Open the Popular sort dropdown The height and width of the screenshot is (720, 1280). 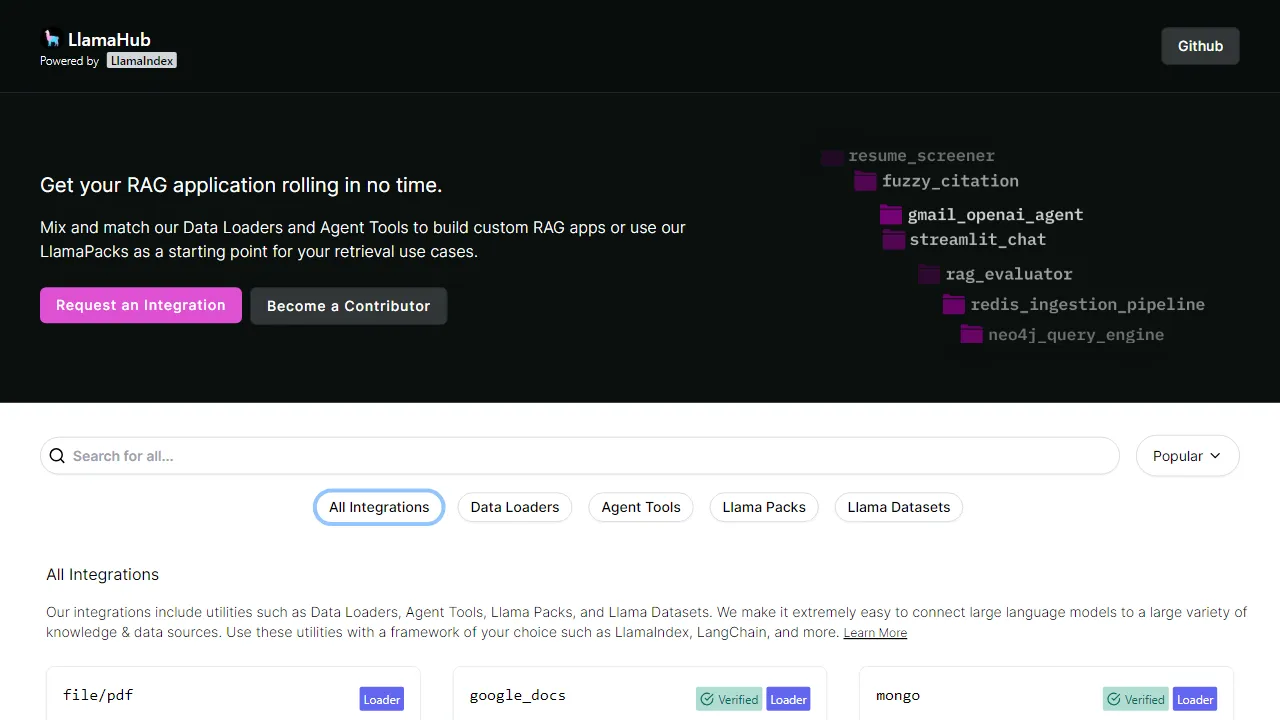click(1187, 456)
